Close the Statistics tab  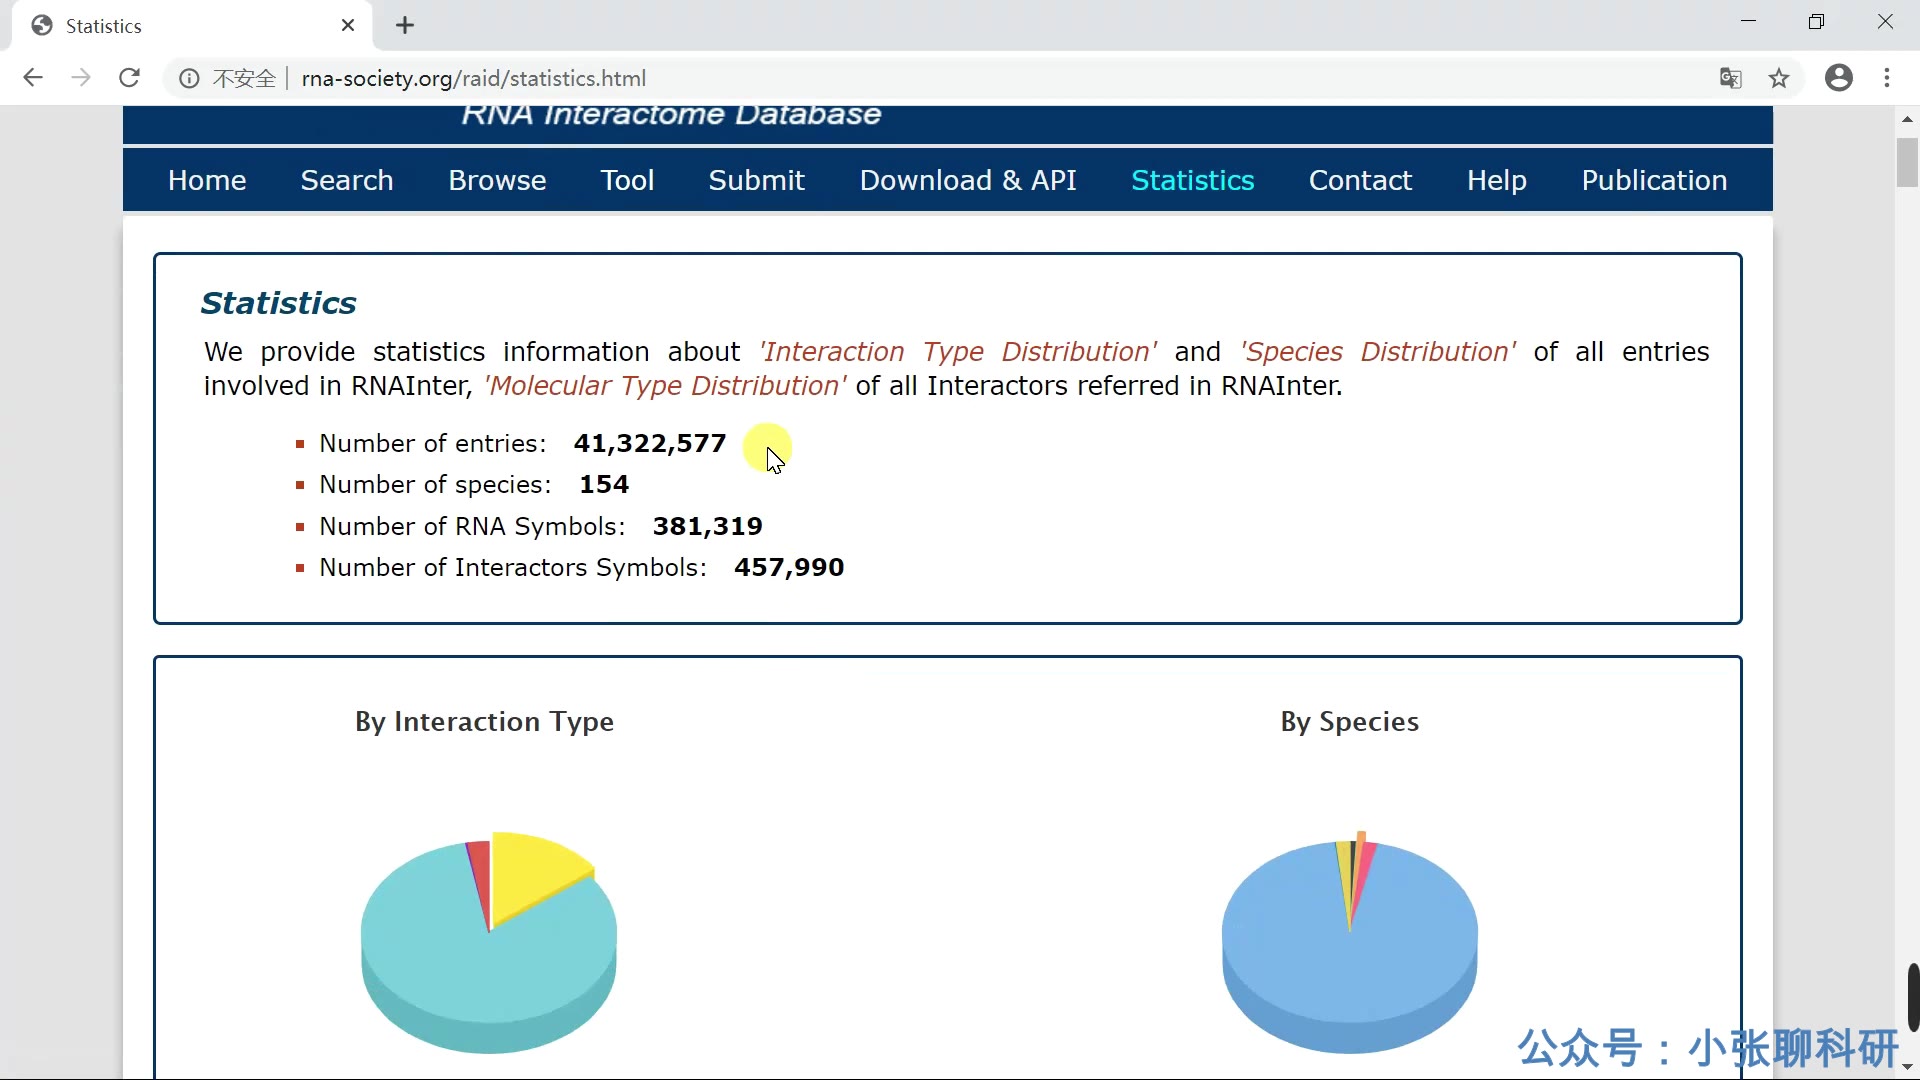[348, 26]
